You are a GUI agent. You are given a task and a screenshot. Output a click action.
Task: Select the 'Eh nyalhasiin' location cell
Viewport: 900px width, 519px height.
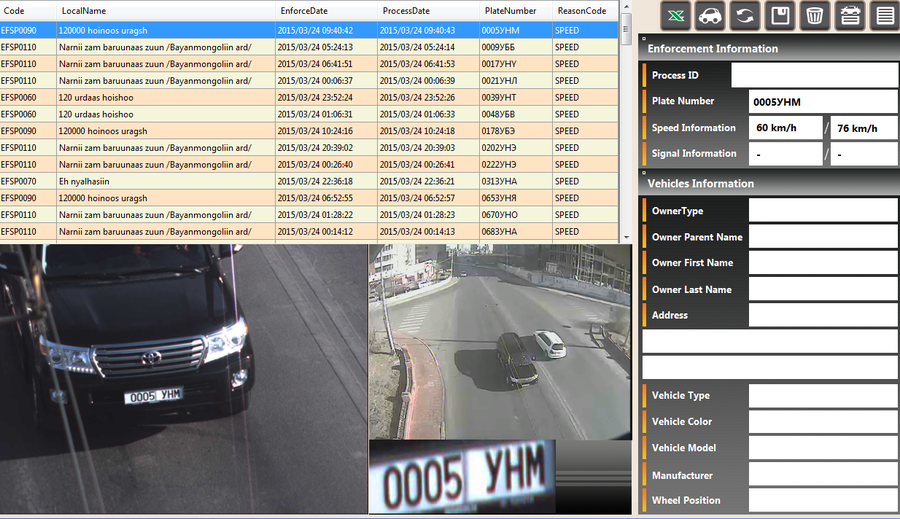click(x=166, y=181)
